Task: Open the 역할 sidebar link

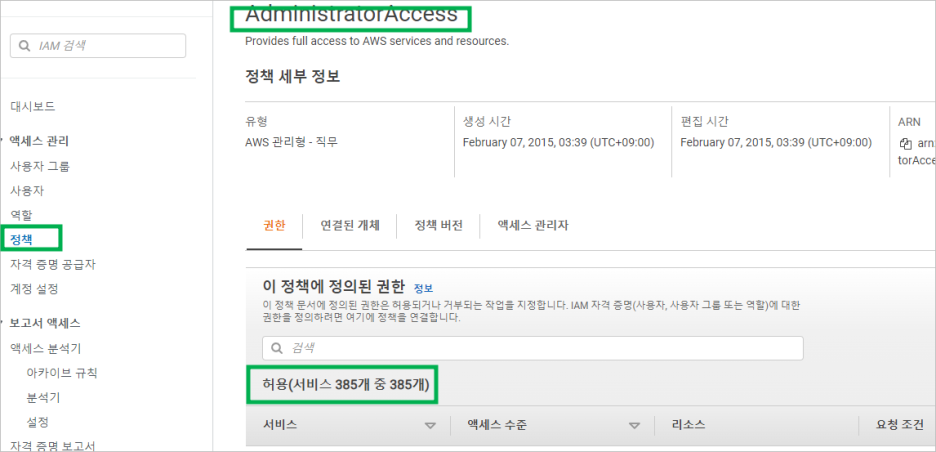Action: 21,216
